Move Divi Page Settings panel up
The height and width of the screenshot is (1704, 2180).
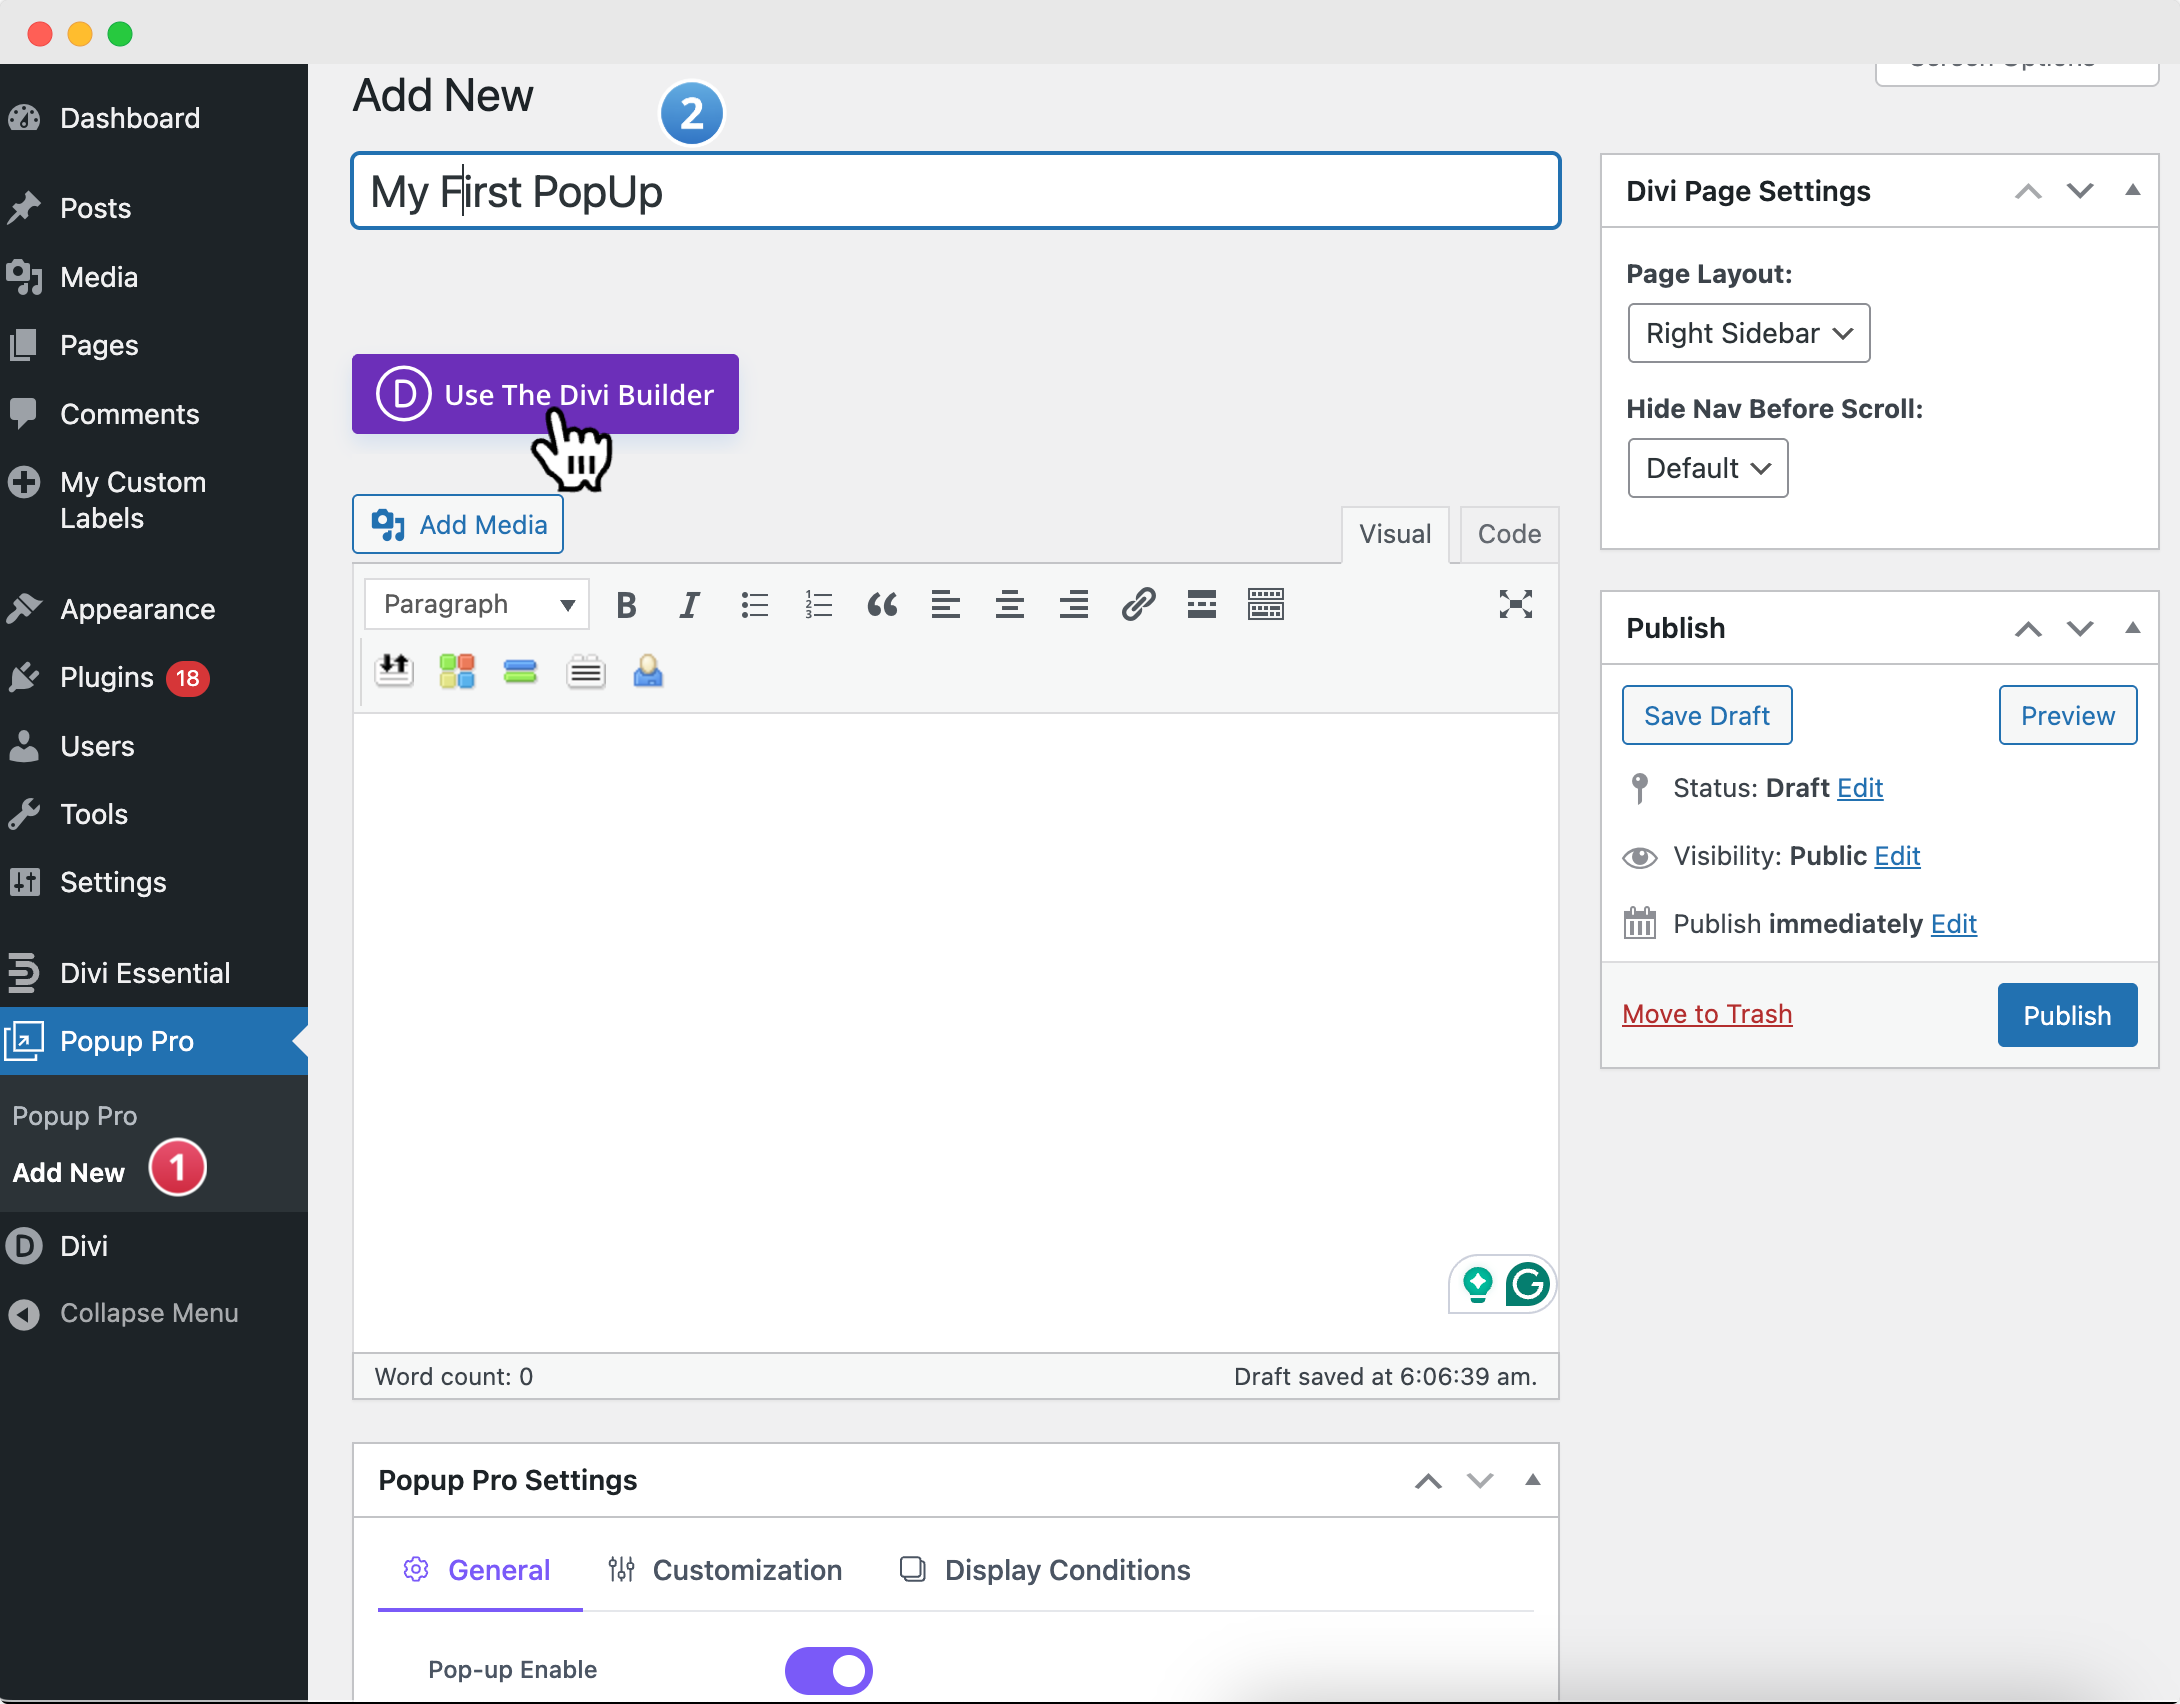tap(2028, 191)
